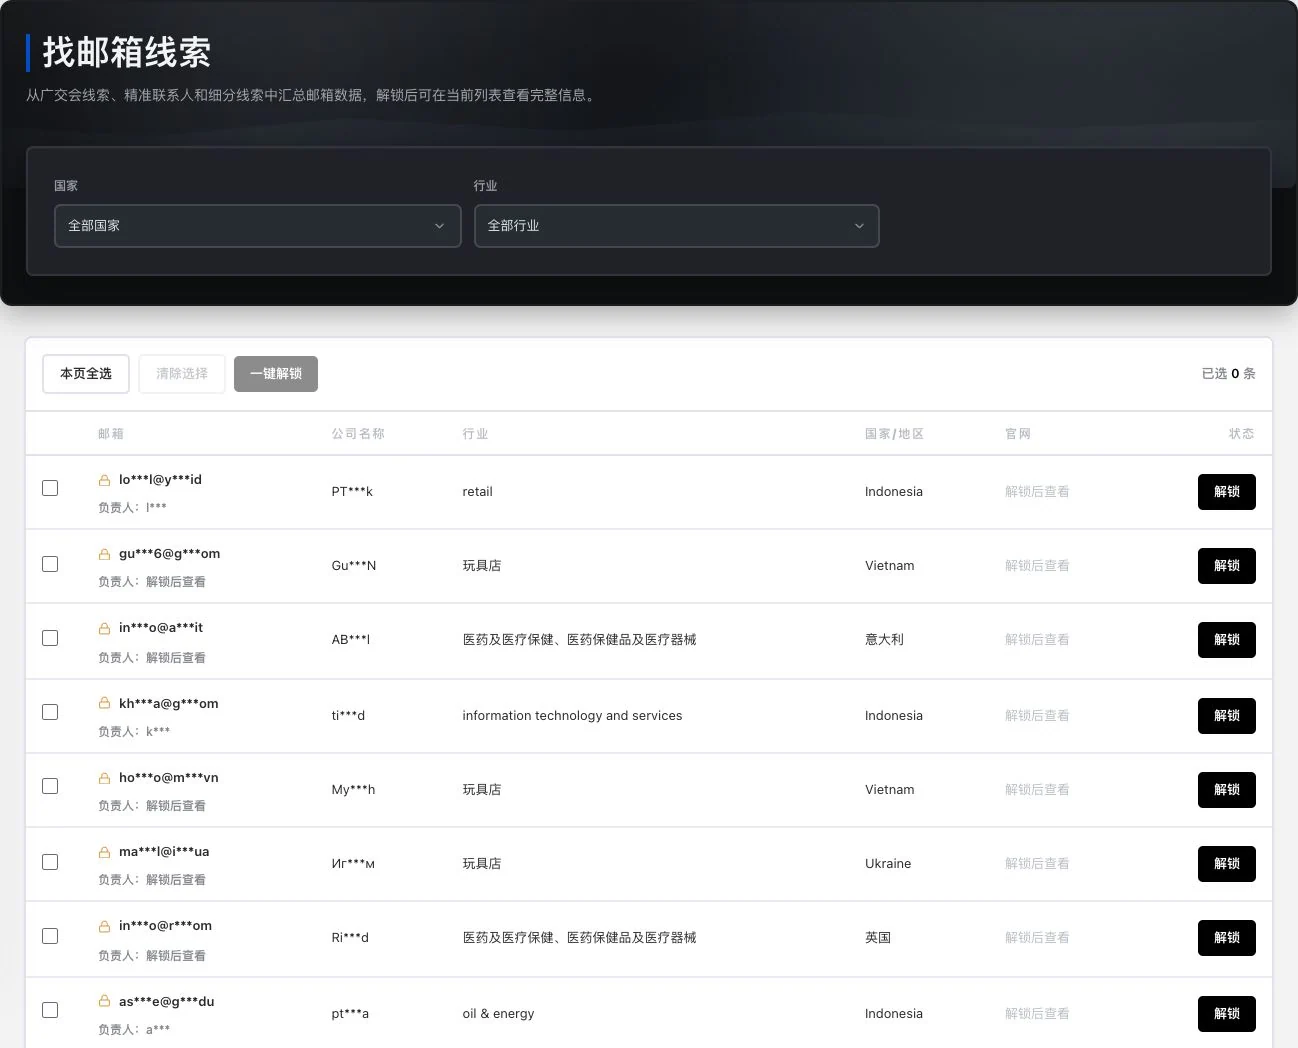Unlock the Gu***N Vietnam row
Viewport: 1298px width, 1048px height.
[1227, 566]
